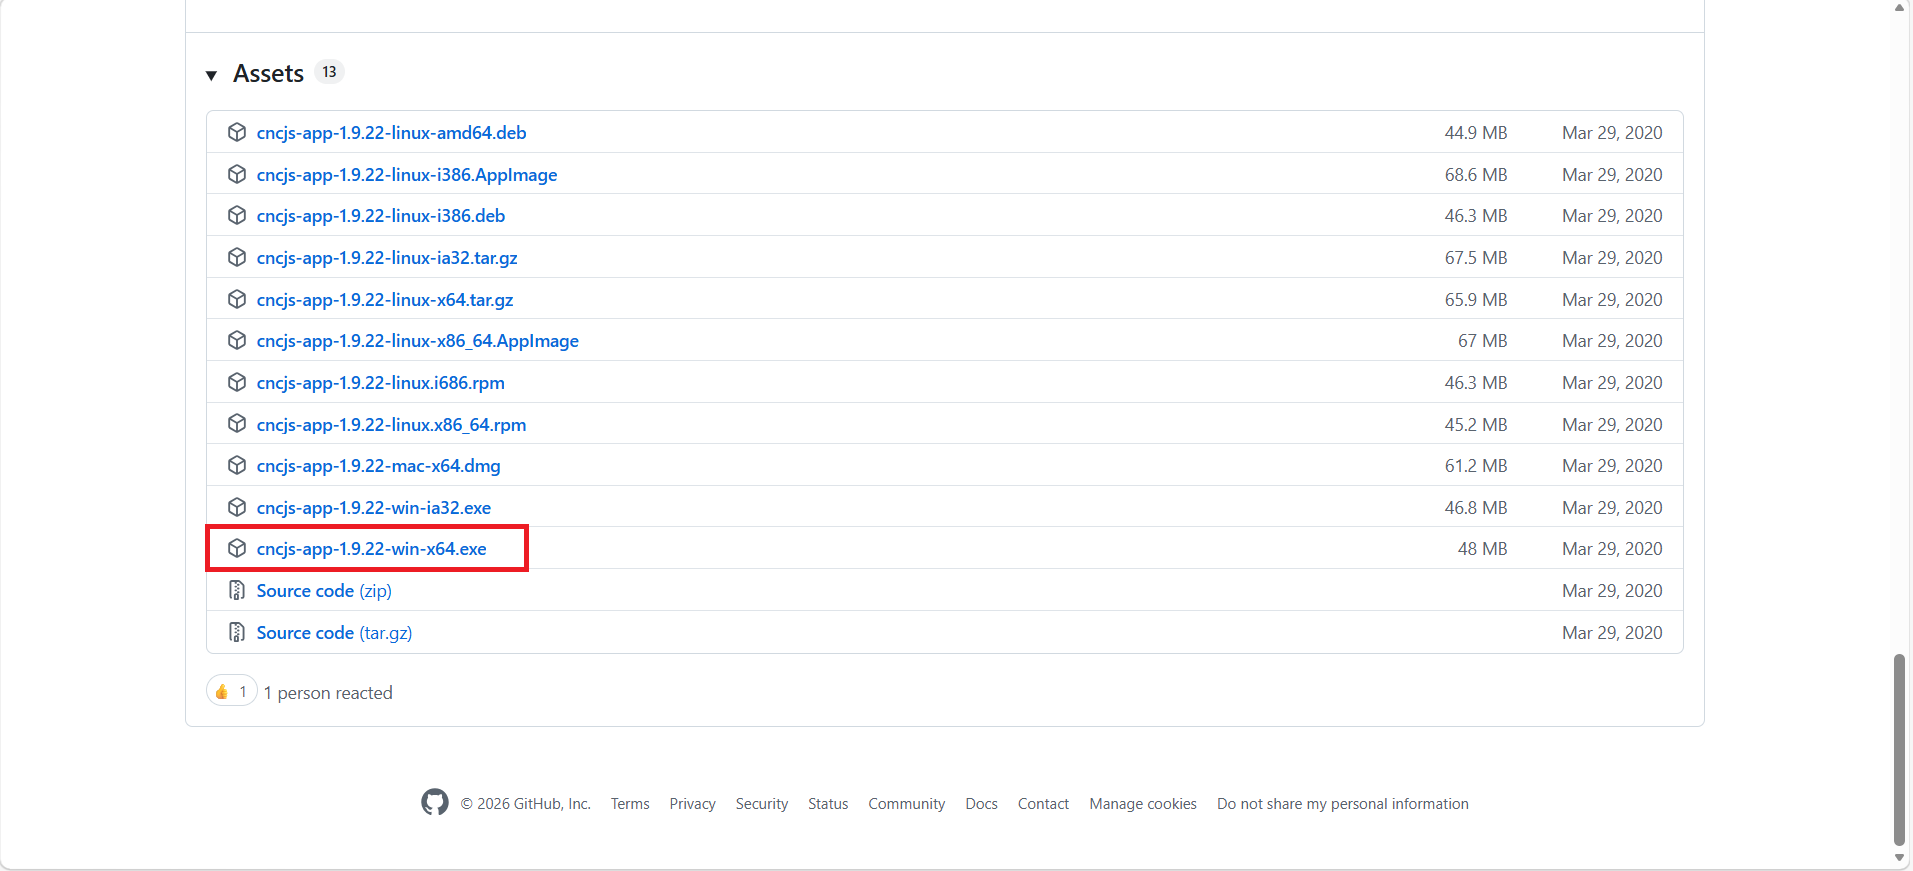
Task: Go to GitHub Docs footer link
Action: point(981,804)
